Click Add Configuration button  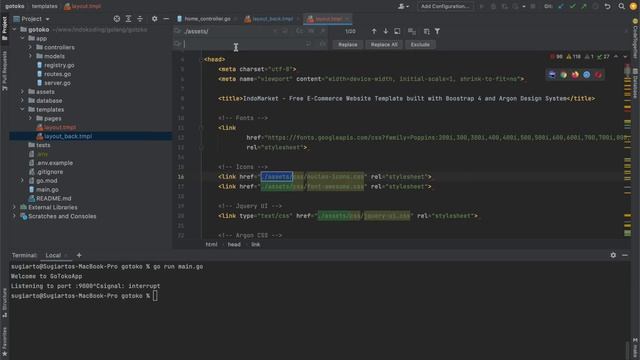[x=445, y=7]
